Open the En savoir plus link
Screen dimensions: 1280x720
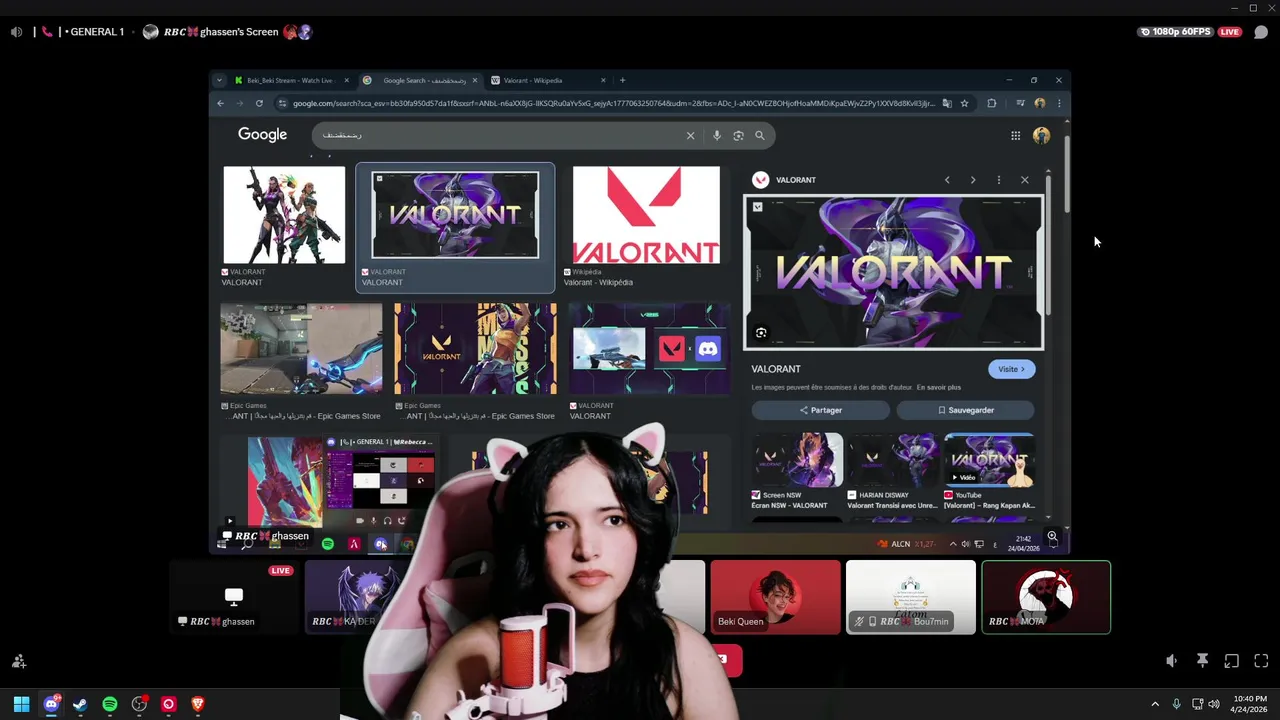tap(939, 387)
